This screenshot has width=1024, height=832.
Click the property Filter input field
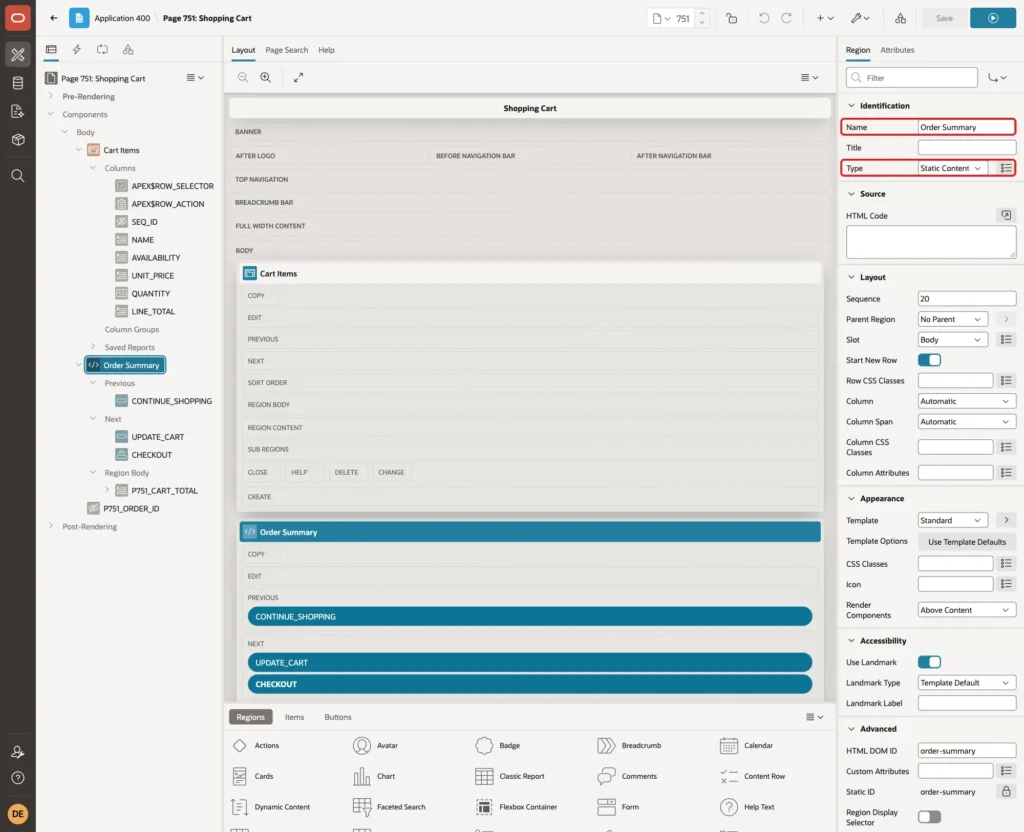912,78
